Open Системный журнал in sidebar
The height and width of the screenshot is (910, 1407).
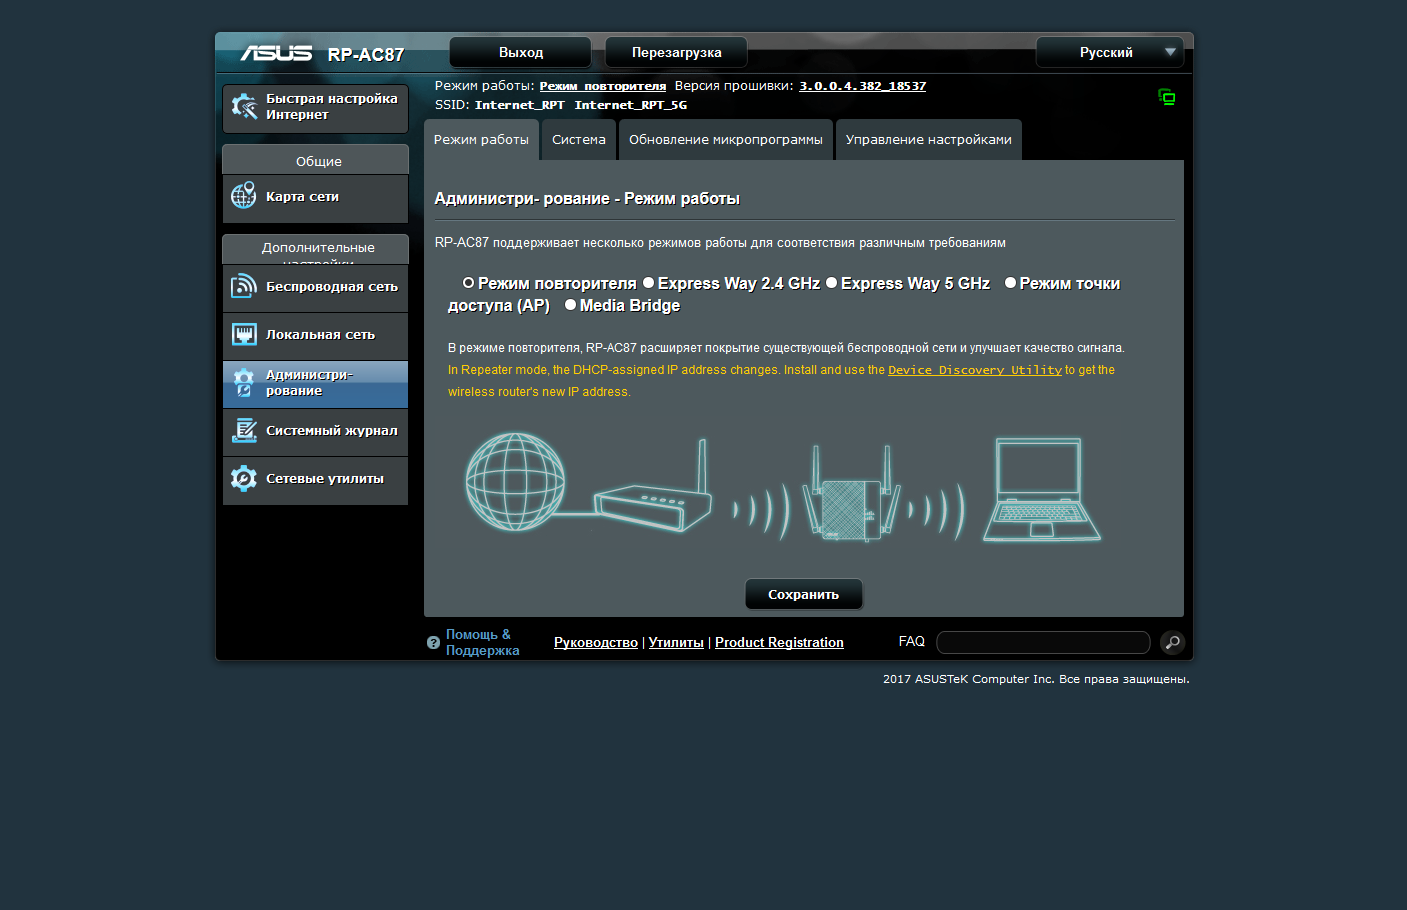click(x=315, y=431)
